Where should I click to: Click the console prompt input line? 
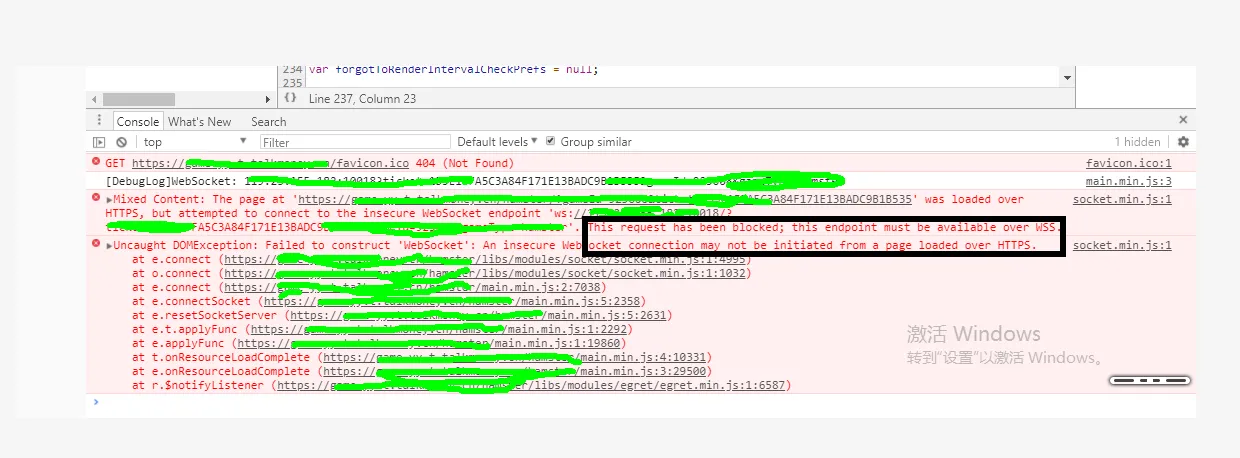pos(640,402)
